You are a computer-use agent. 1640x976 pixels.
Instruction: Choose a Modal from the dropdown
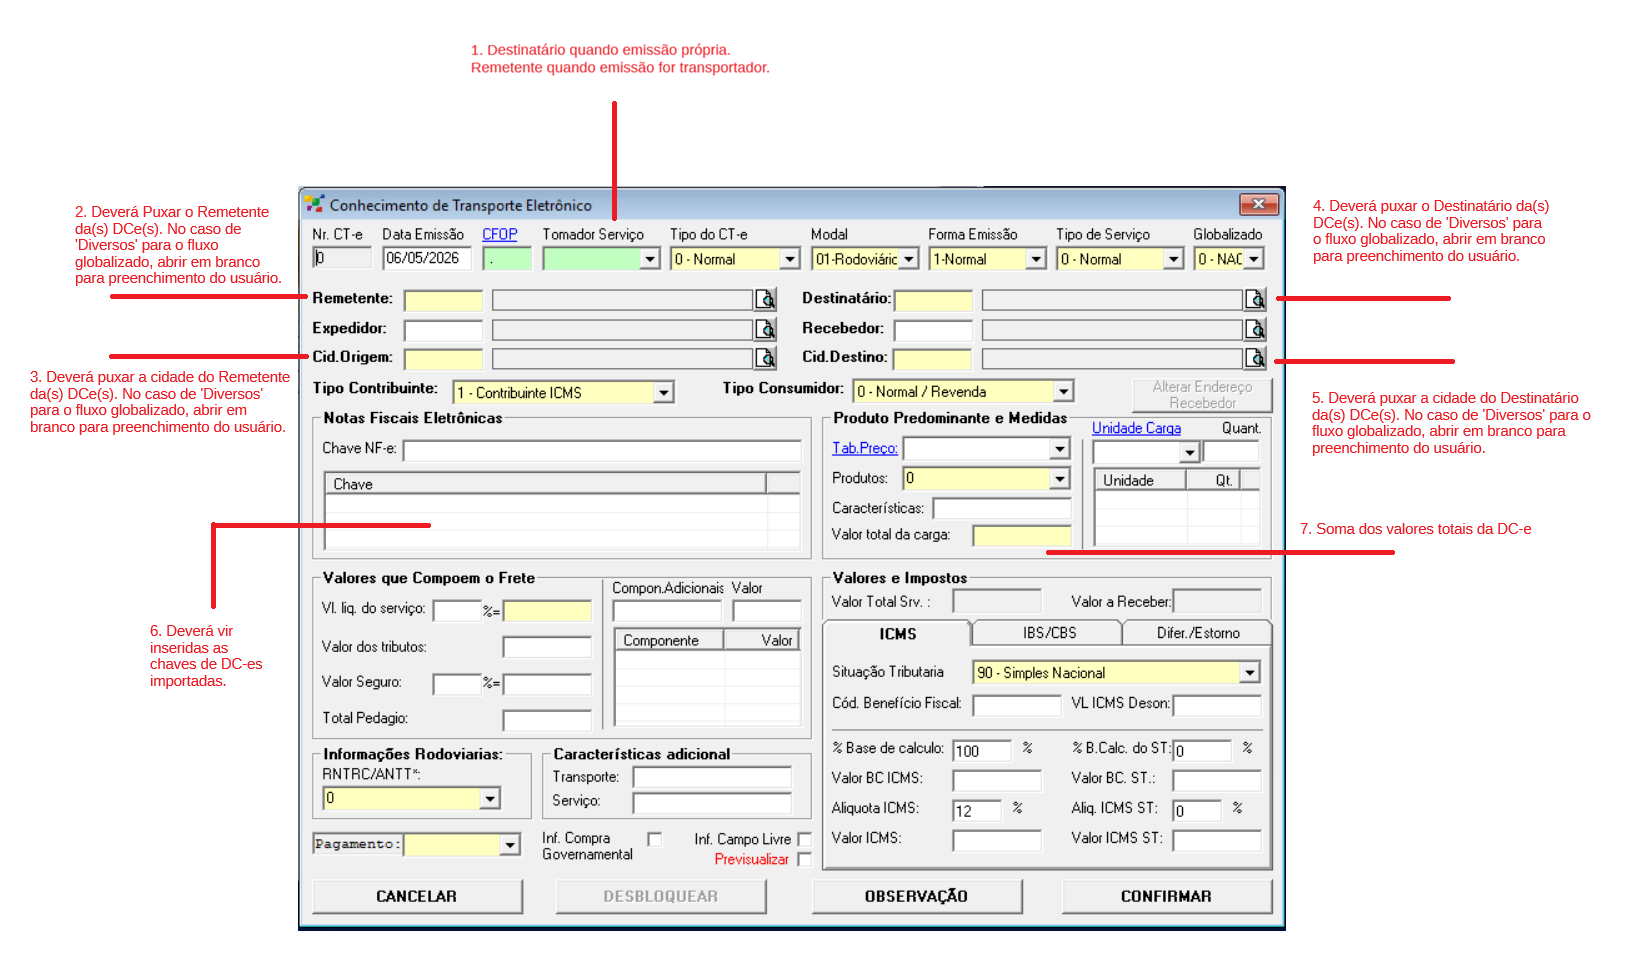(x=909, y=259)
